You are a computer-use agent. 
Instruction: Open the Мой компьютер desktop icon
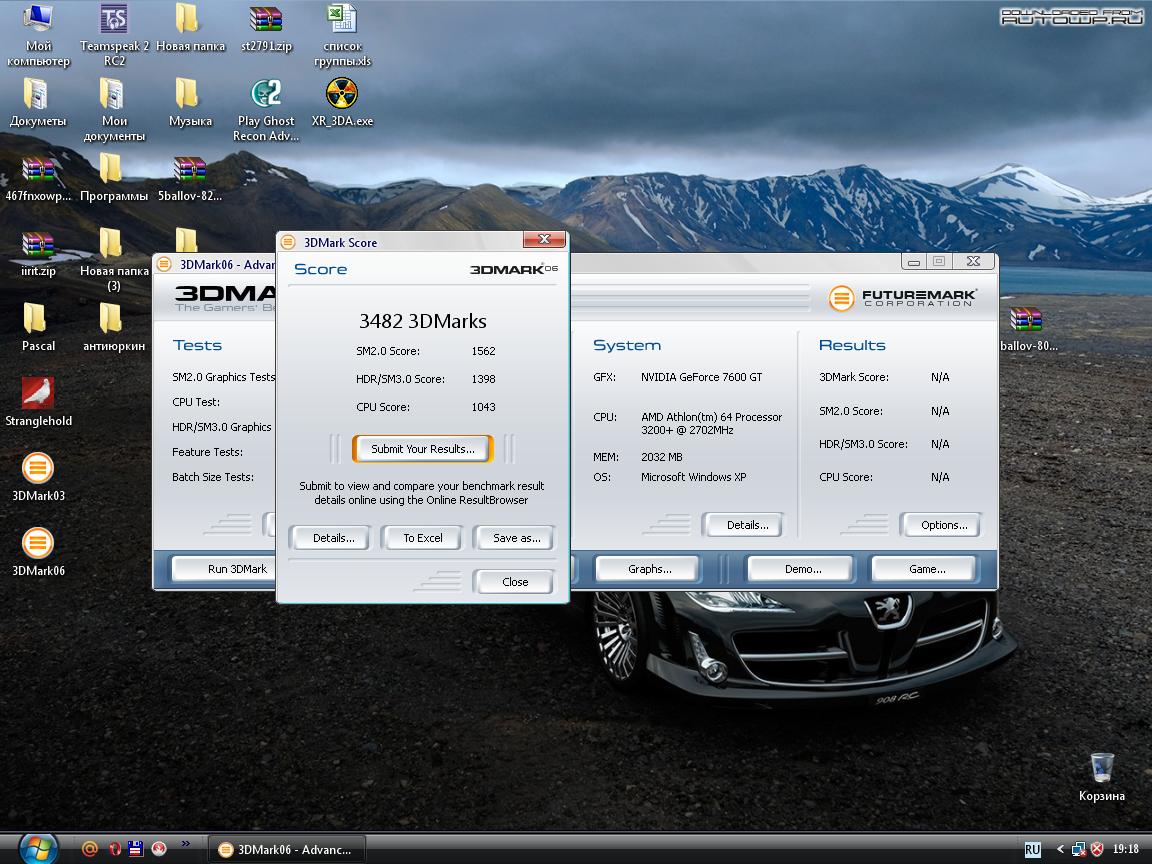(38, 35)
